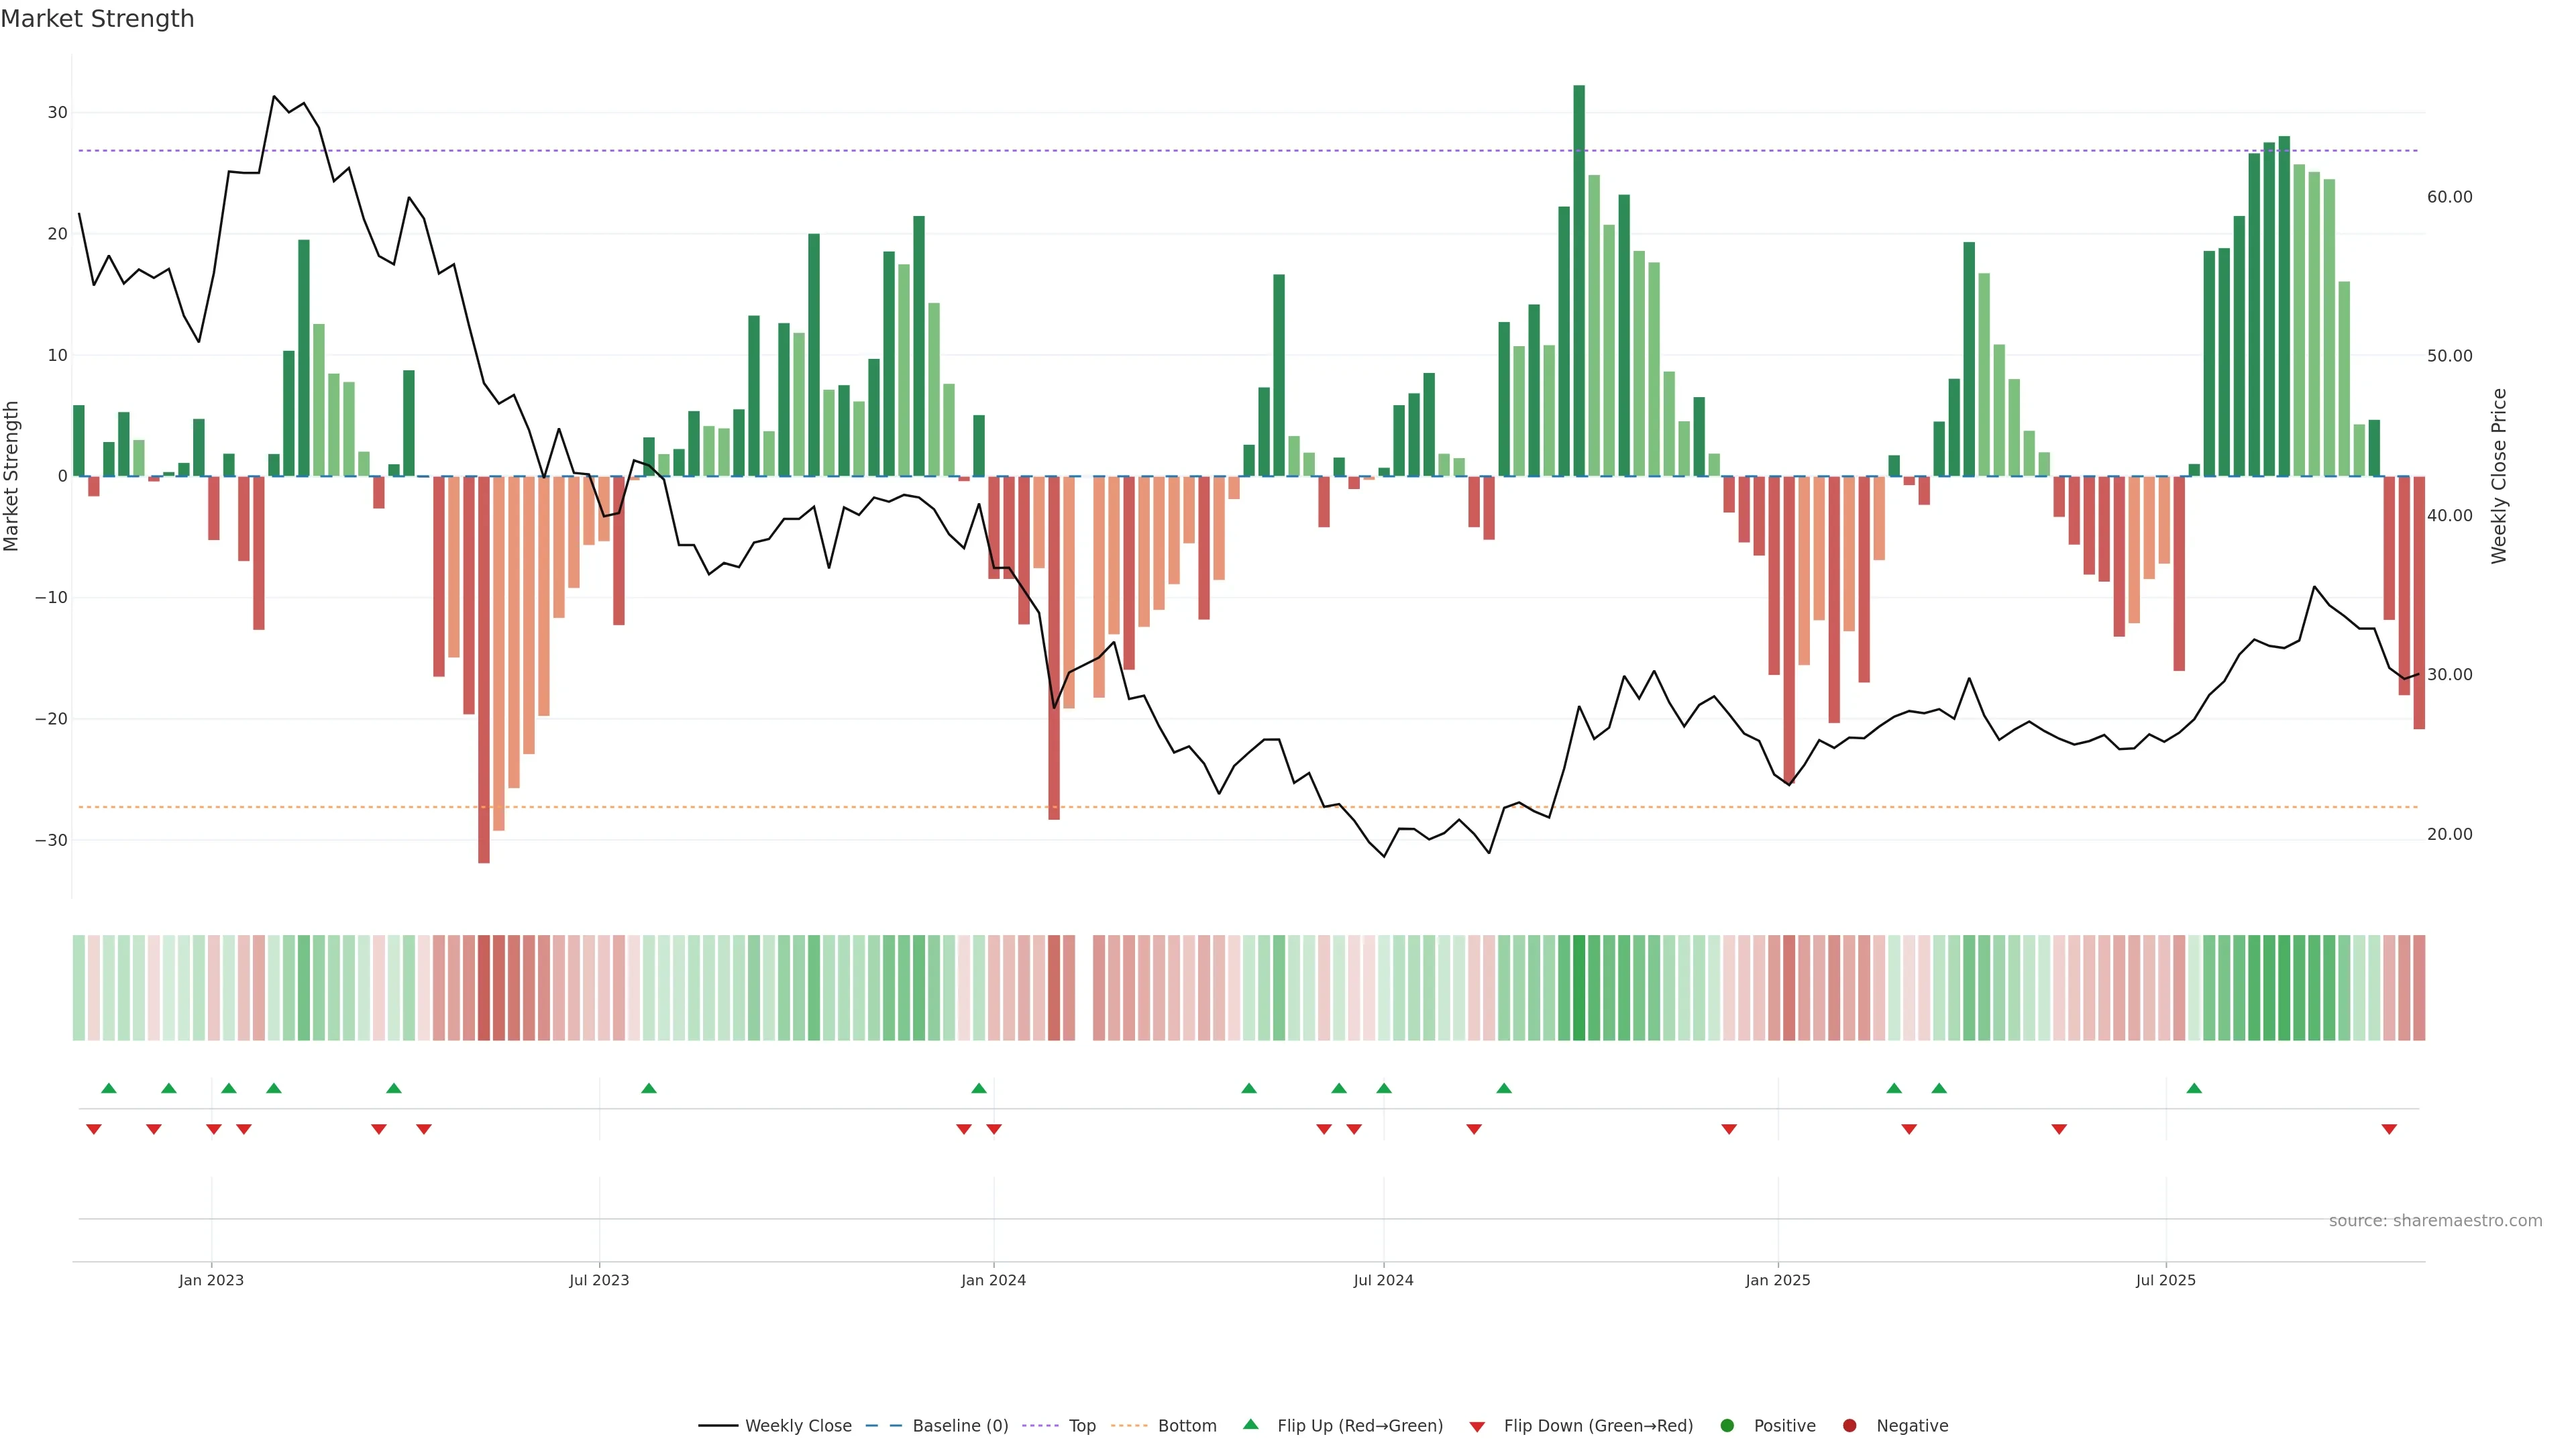This screenshot has height=1449, width=2576.
Task: Click the lone flip-up triangle after Jul 2023
Action: click(x=649, y=1088)
